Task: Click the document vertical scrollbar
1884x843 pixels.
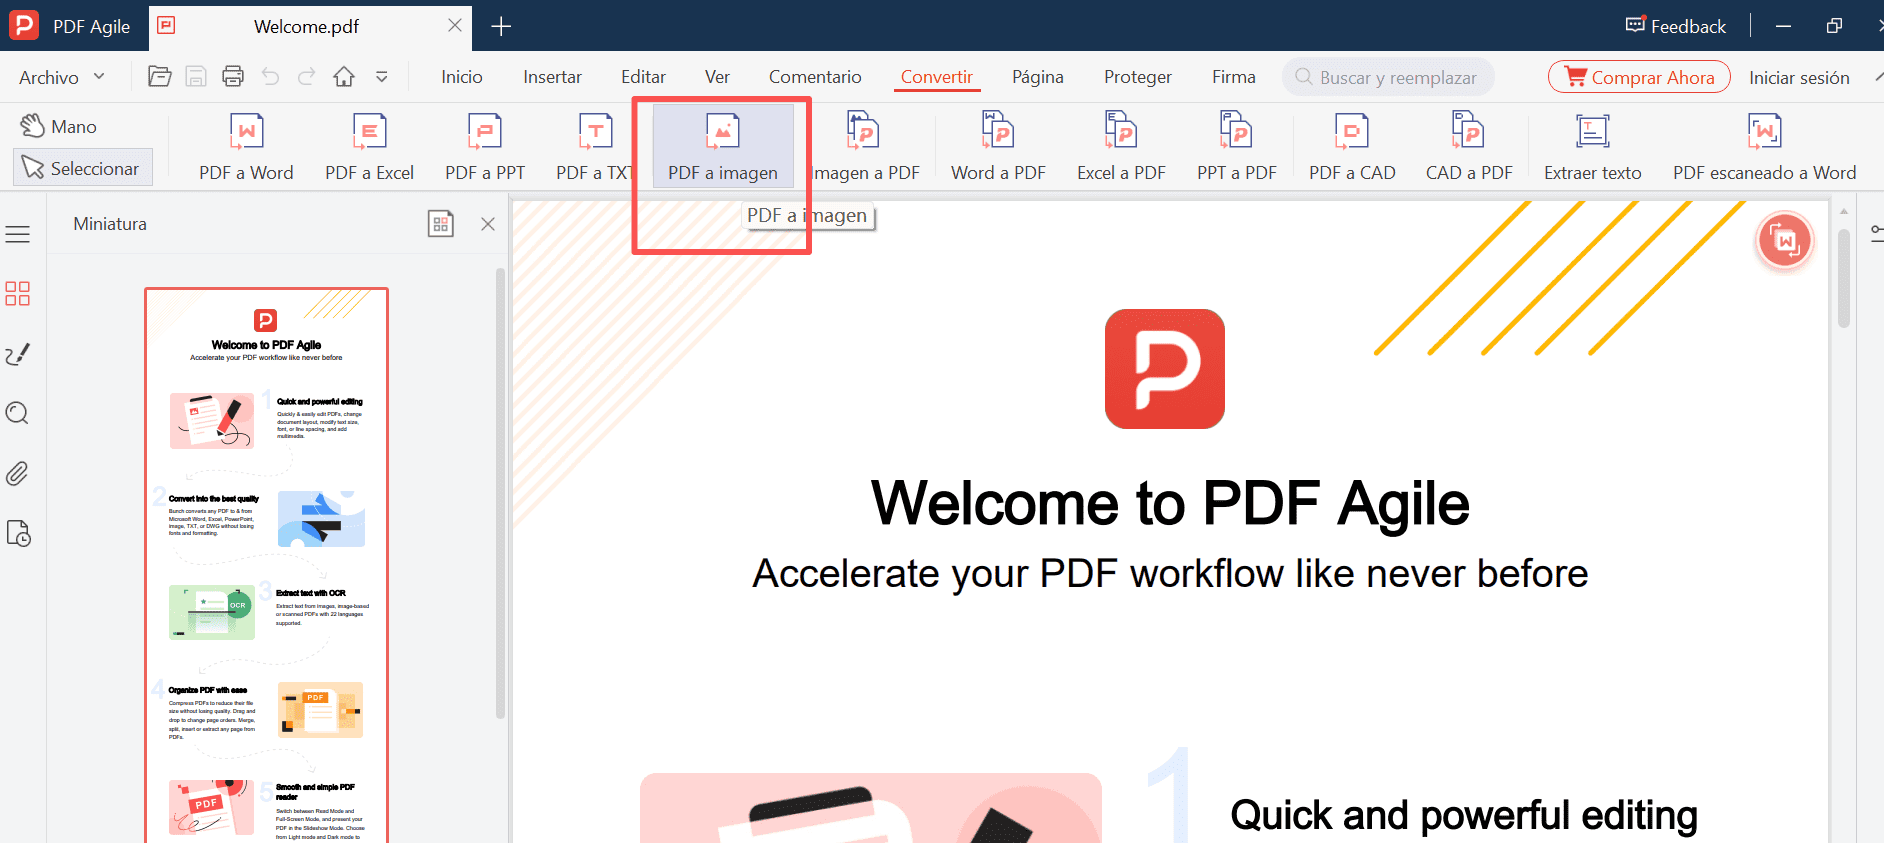Action: click(1844, 280)
